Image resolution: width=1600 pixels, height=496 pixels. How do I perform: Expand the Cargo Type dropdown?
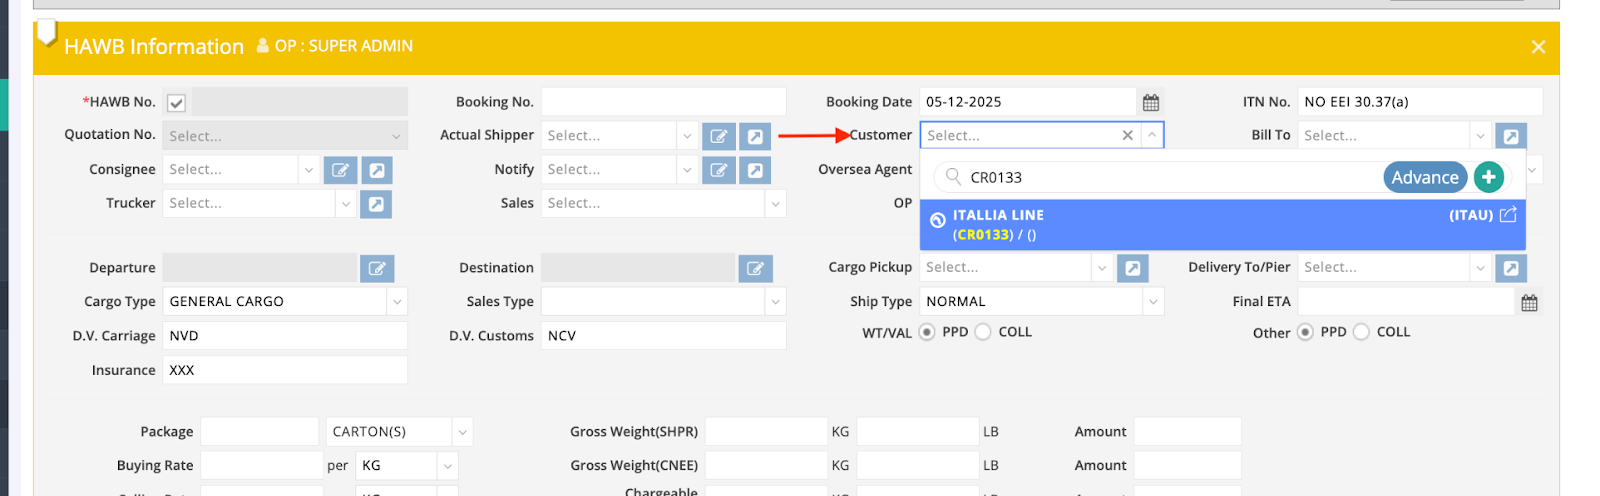pos(397,302)
